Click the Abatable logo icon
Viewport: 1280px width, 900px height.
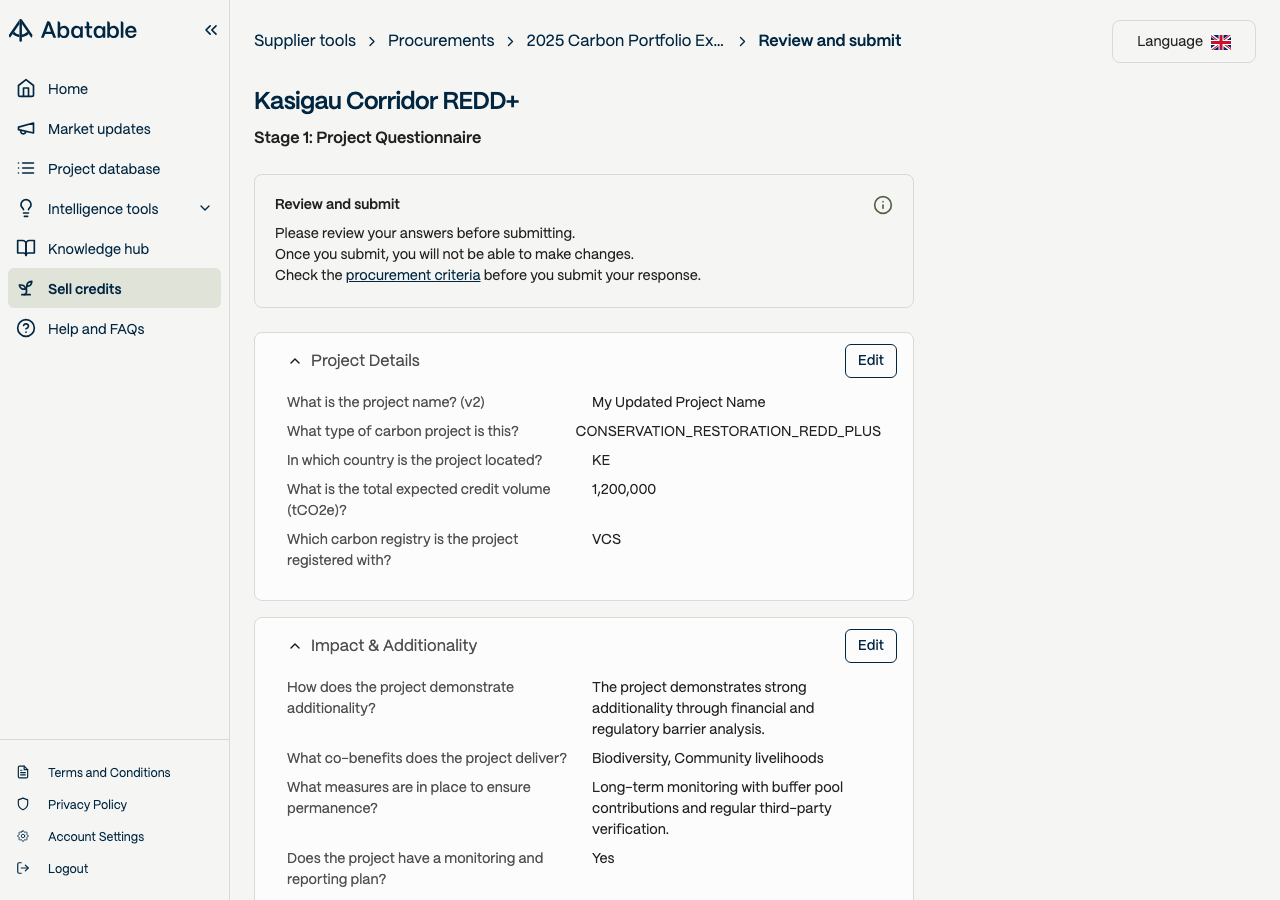pyautogui.click(x=21, y=30)
